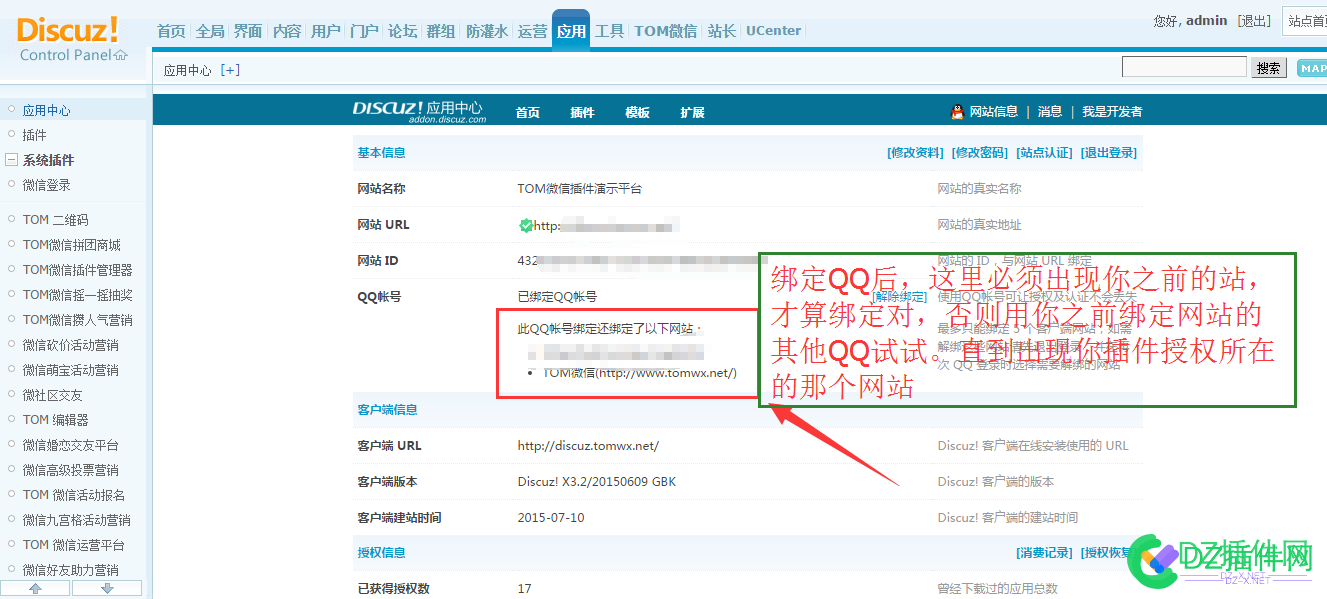Select TOM微信摇一摇抽奖 in the sidebar
This screenshot has width=1327, height=599.
[78, 295]
